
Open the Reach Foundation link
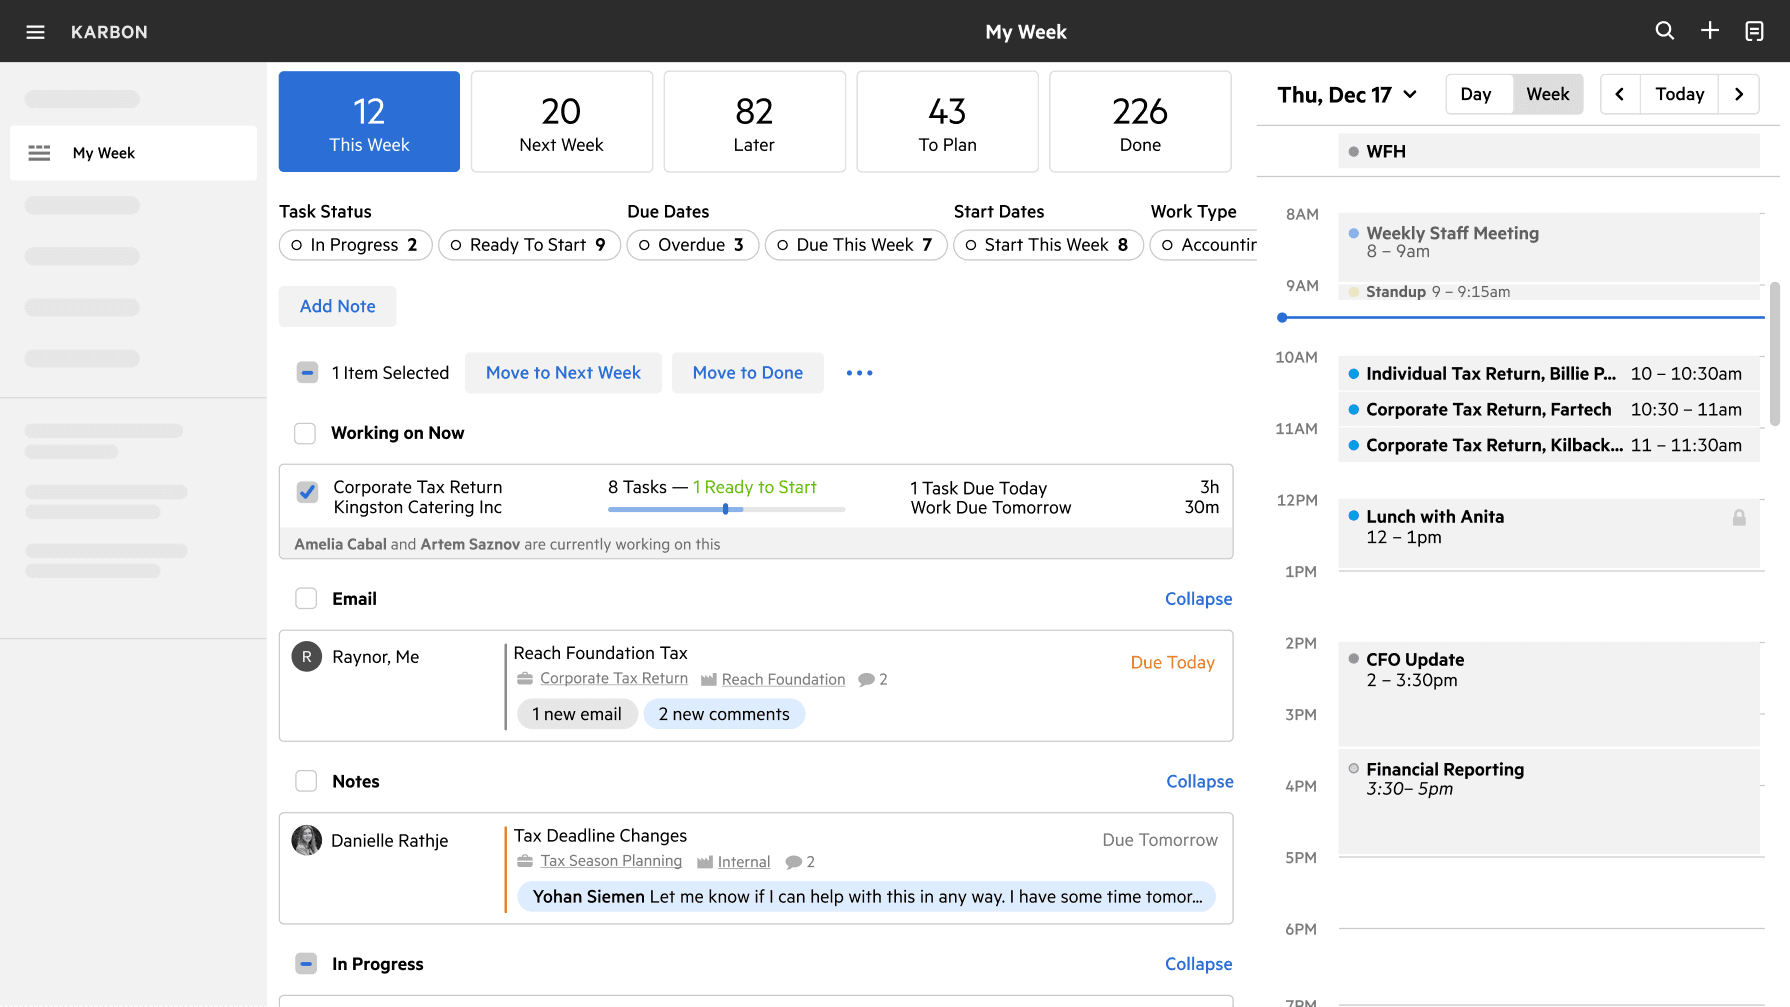pyautogui.click(x=783, y=680)
